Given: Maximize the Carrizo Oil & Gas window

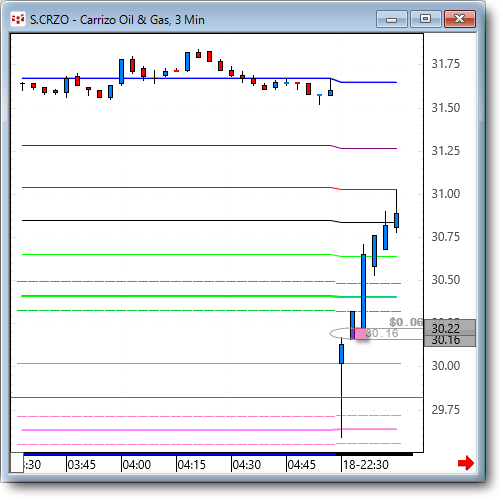Looking at the screenshot, I should click(425, 19).
